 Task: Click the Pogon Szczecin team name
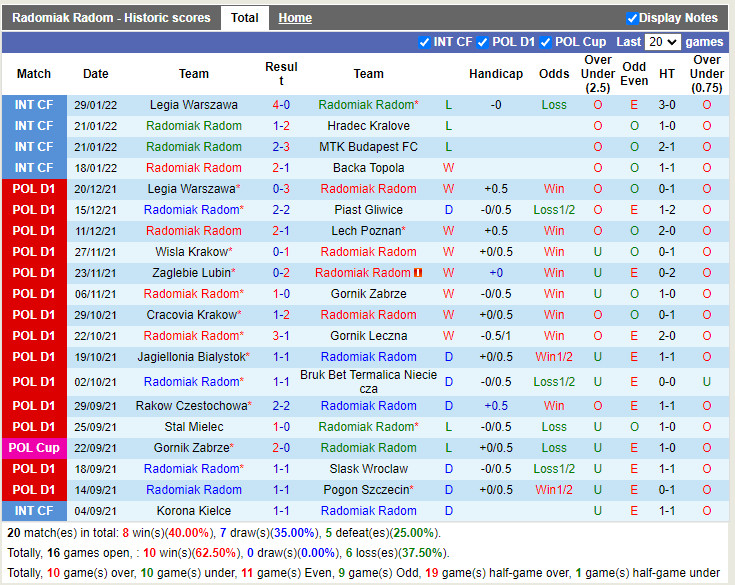368,490
